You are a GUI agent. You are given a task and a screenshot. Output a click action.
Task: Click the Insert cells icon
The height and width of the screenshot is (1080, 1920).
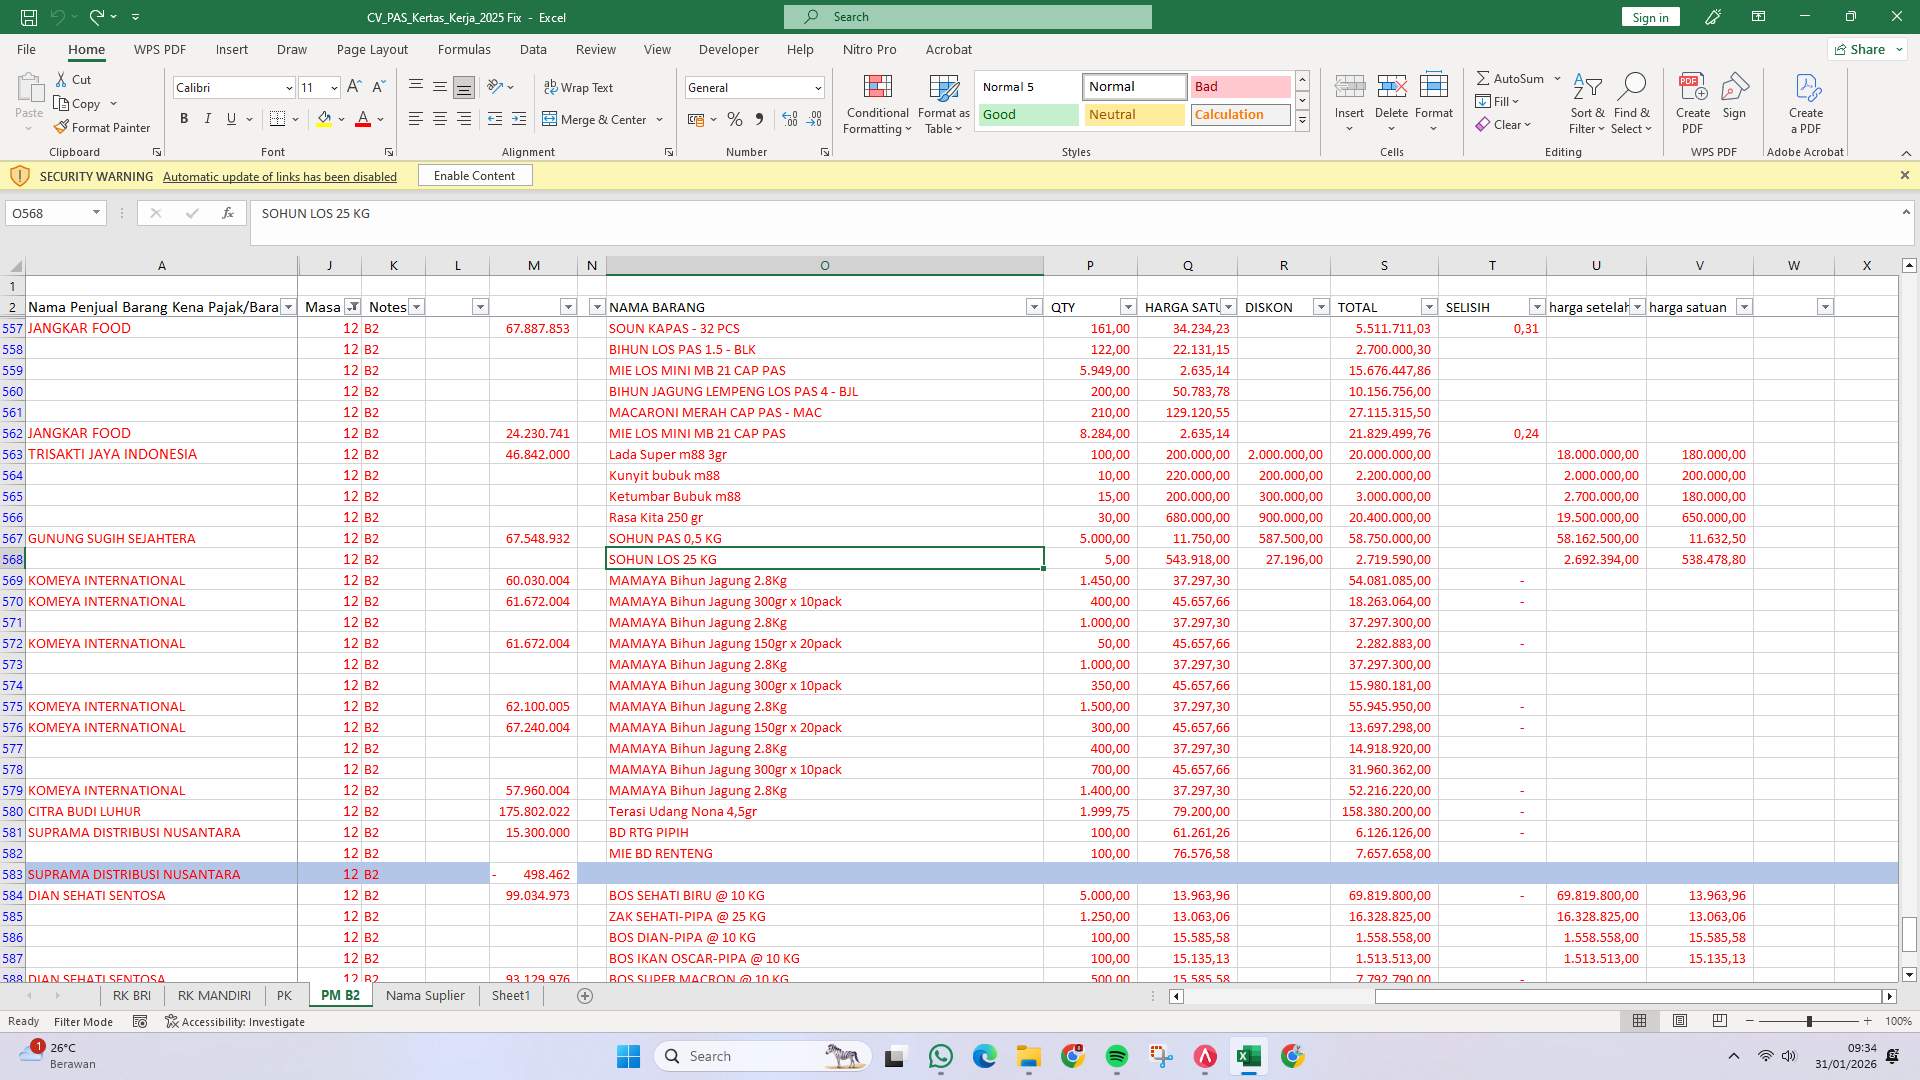[x=1349, y=95]
